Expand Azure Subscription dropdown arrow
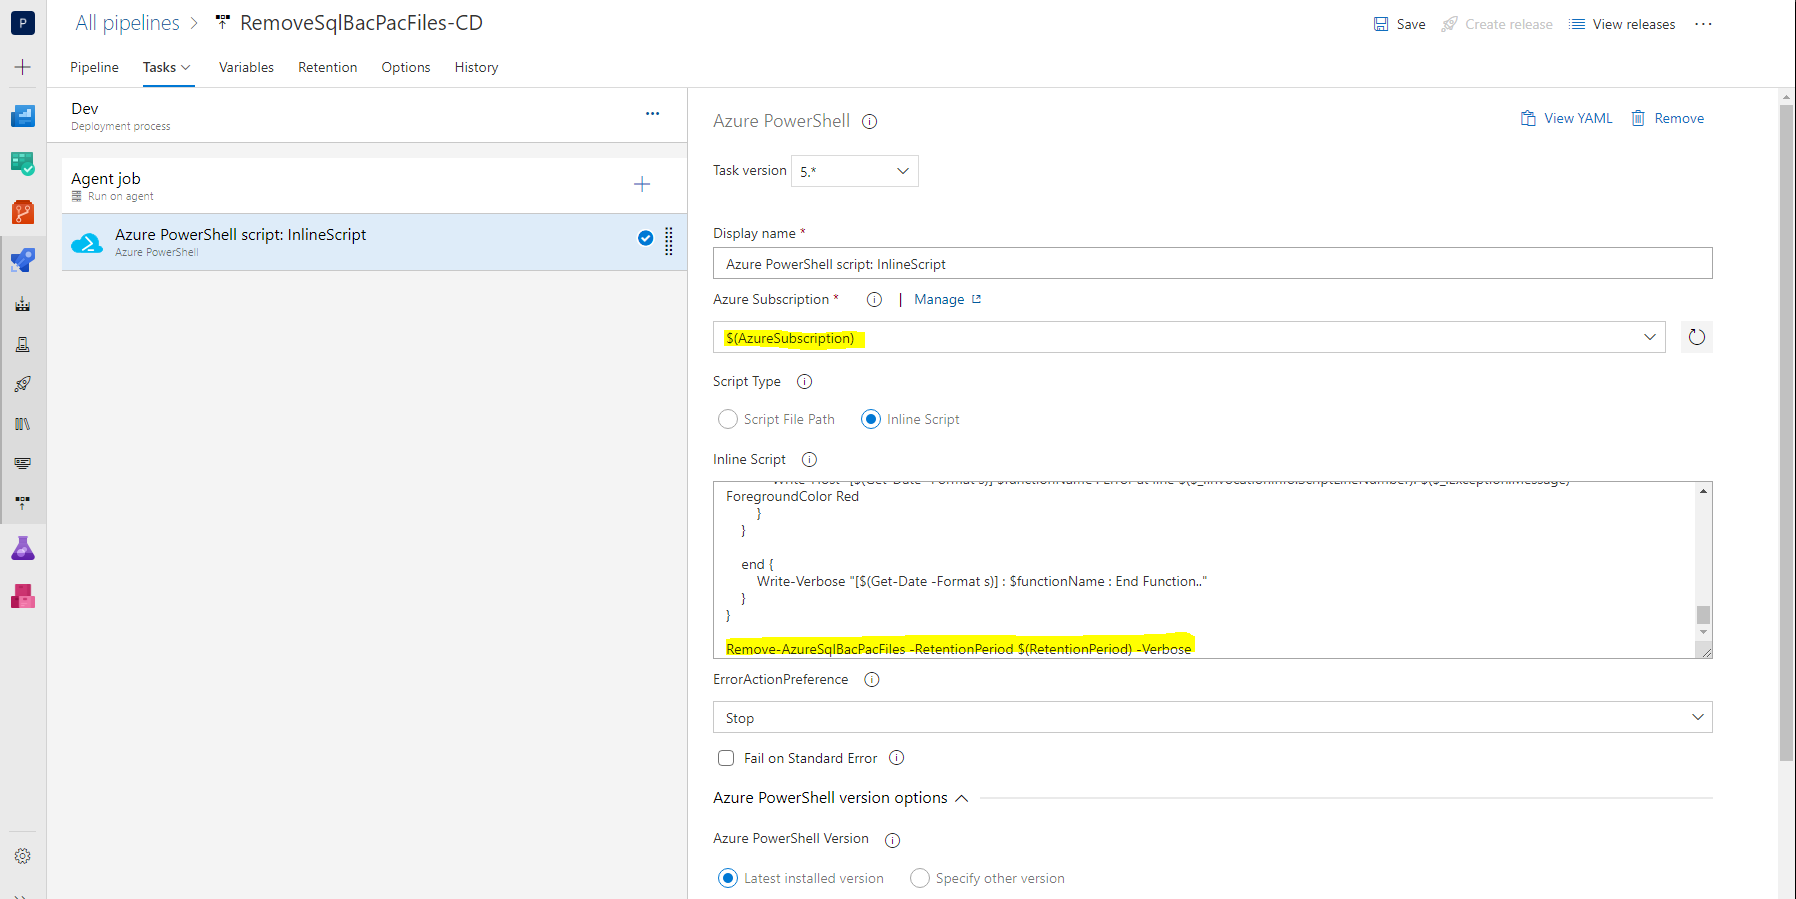 click(x=1649, y=337)
